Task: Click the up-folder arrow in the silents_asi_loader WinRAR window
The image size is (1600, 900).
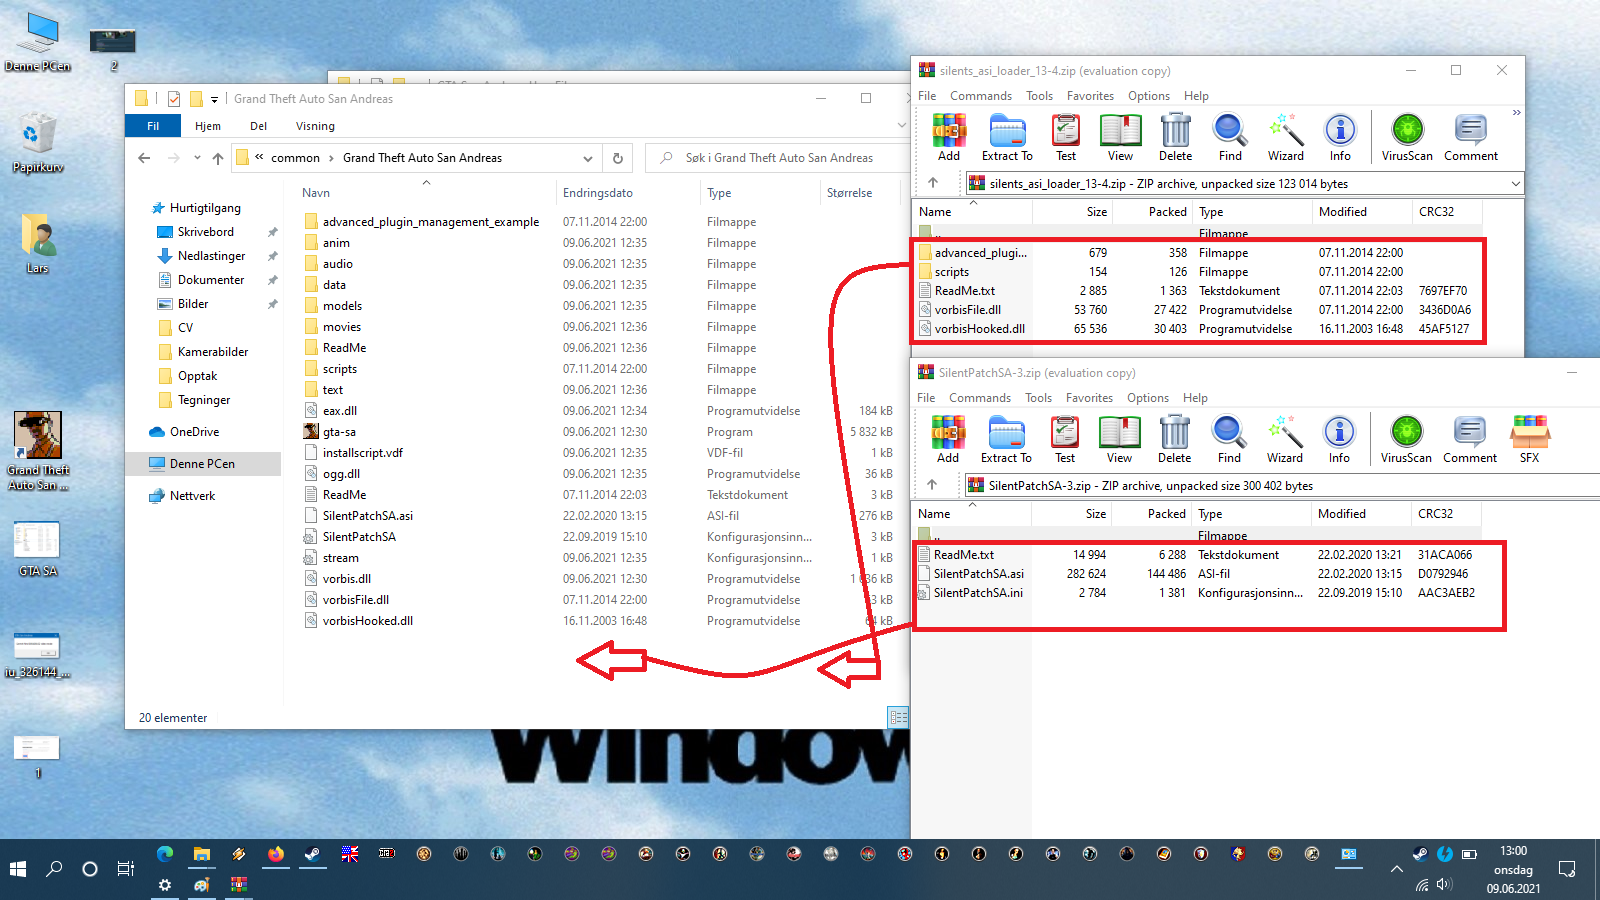Action: [933, 183]
